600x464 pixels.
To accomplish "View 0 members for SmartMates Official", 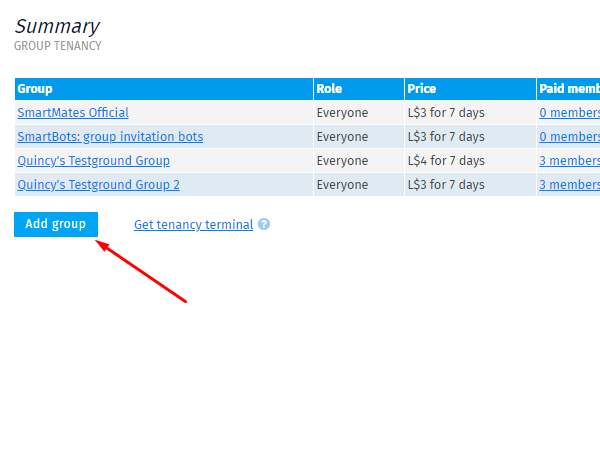I will [569, 112].
